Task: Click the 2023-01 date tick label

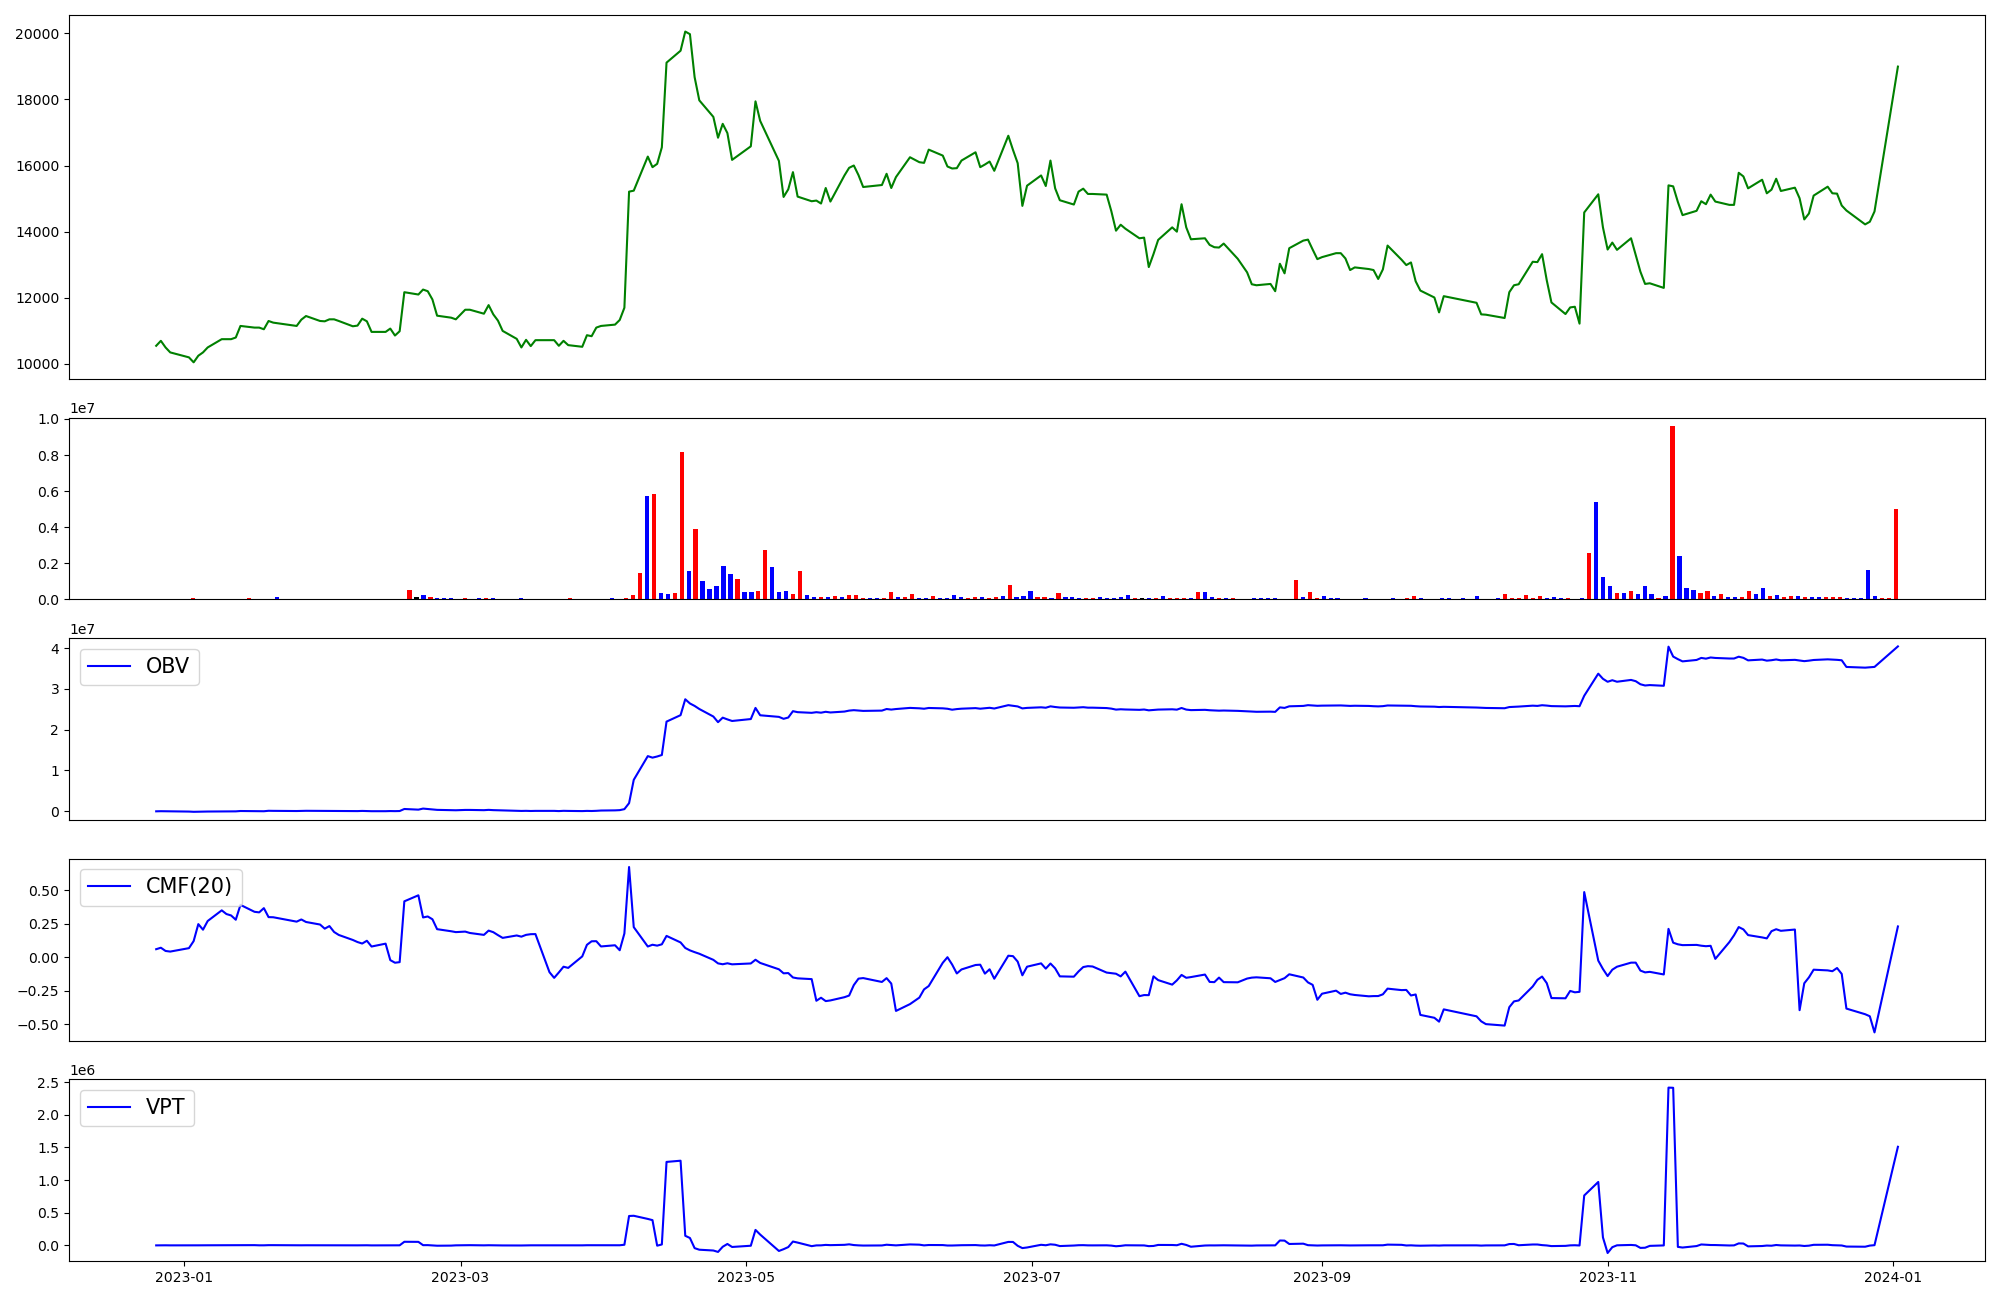Action: 185,1276
